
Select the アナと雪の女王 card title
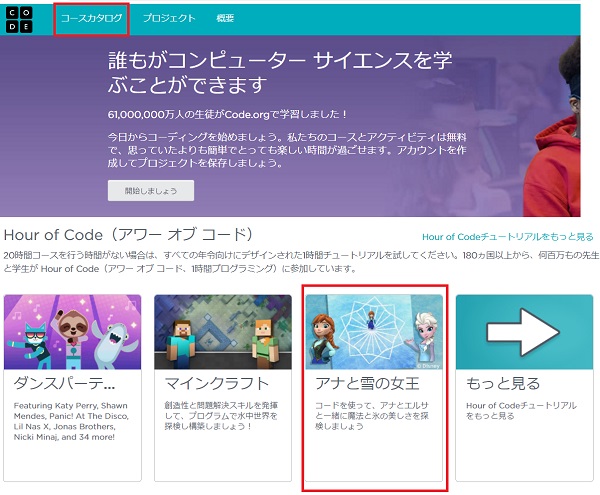point(367,383)
